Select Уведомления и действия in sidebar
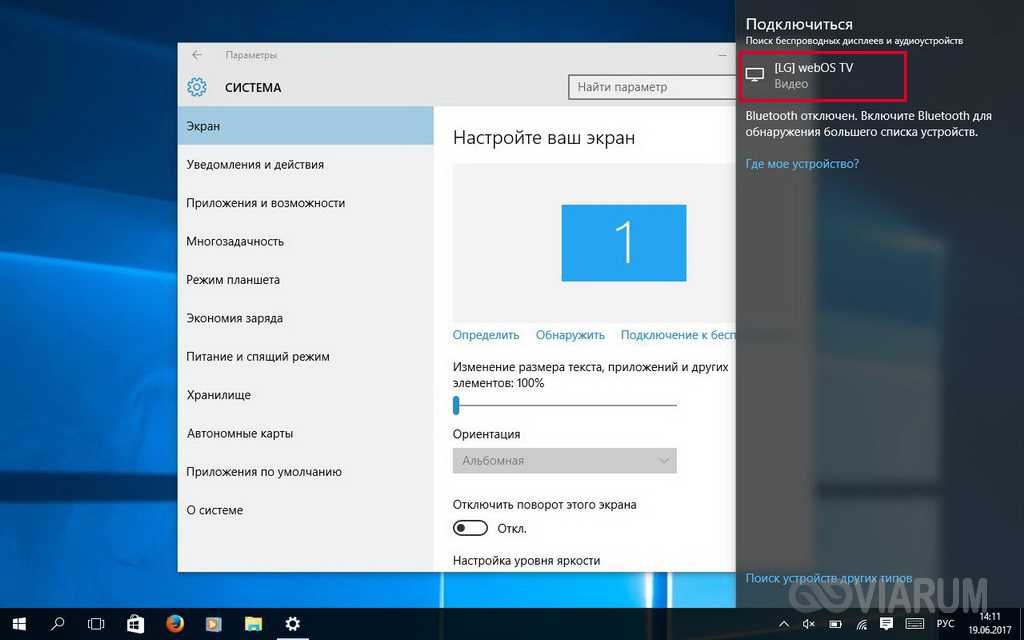Image resolution: width=1024 pixels, height=640 pixels. pyautogui.click(x=255, y=165)
